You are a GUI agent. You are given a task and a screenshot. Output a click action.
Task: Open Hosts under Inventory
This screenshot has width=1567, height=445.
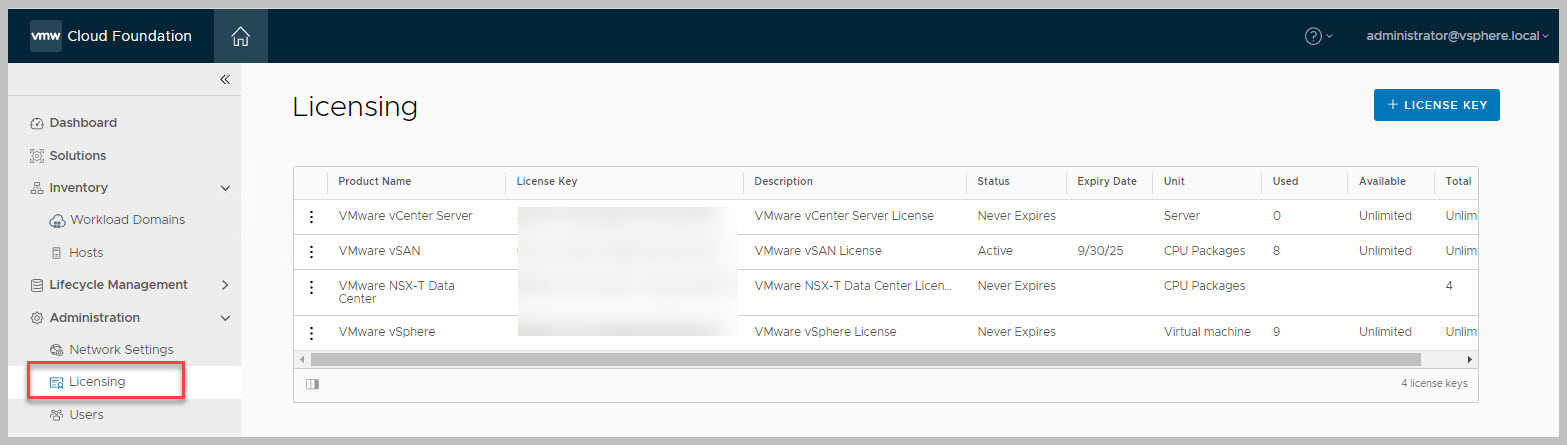[86, 253]
